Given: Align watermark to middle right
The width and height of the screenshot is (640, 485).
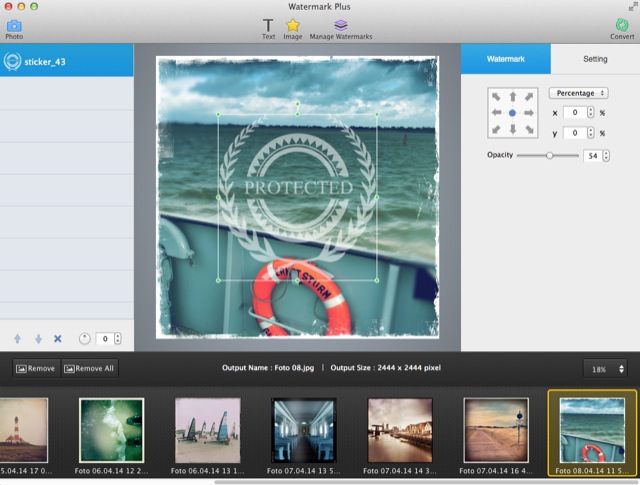Looking at the screenshot, I should pyautogui.click(x=529, y=113).
